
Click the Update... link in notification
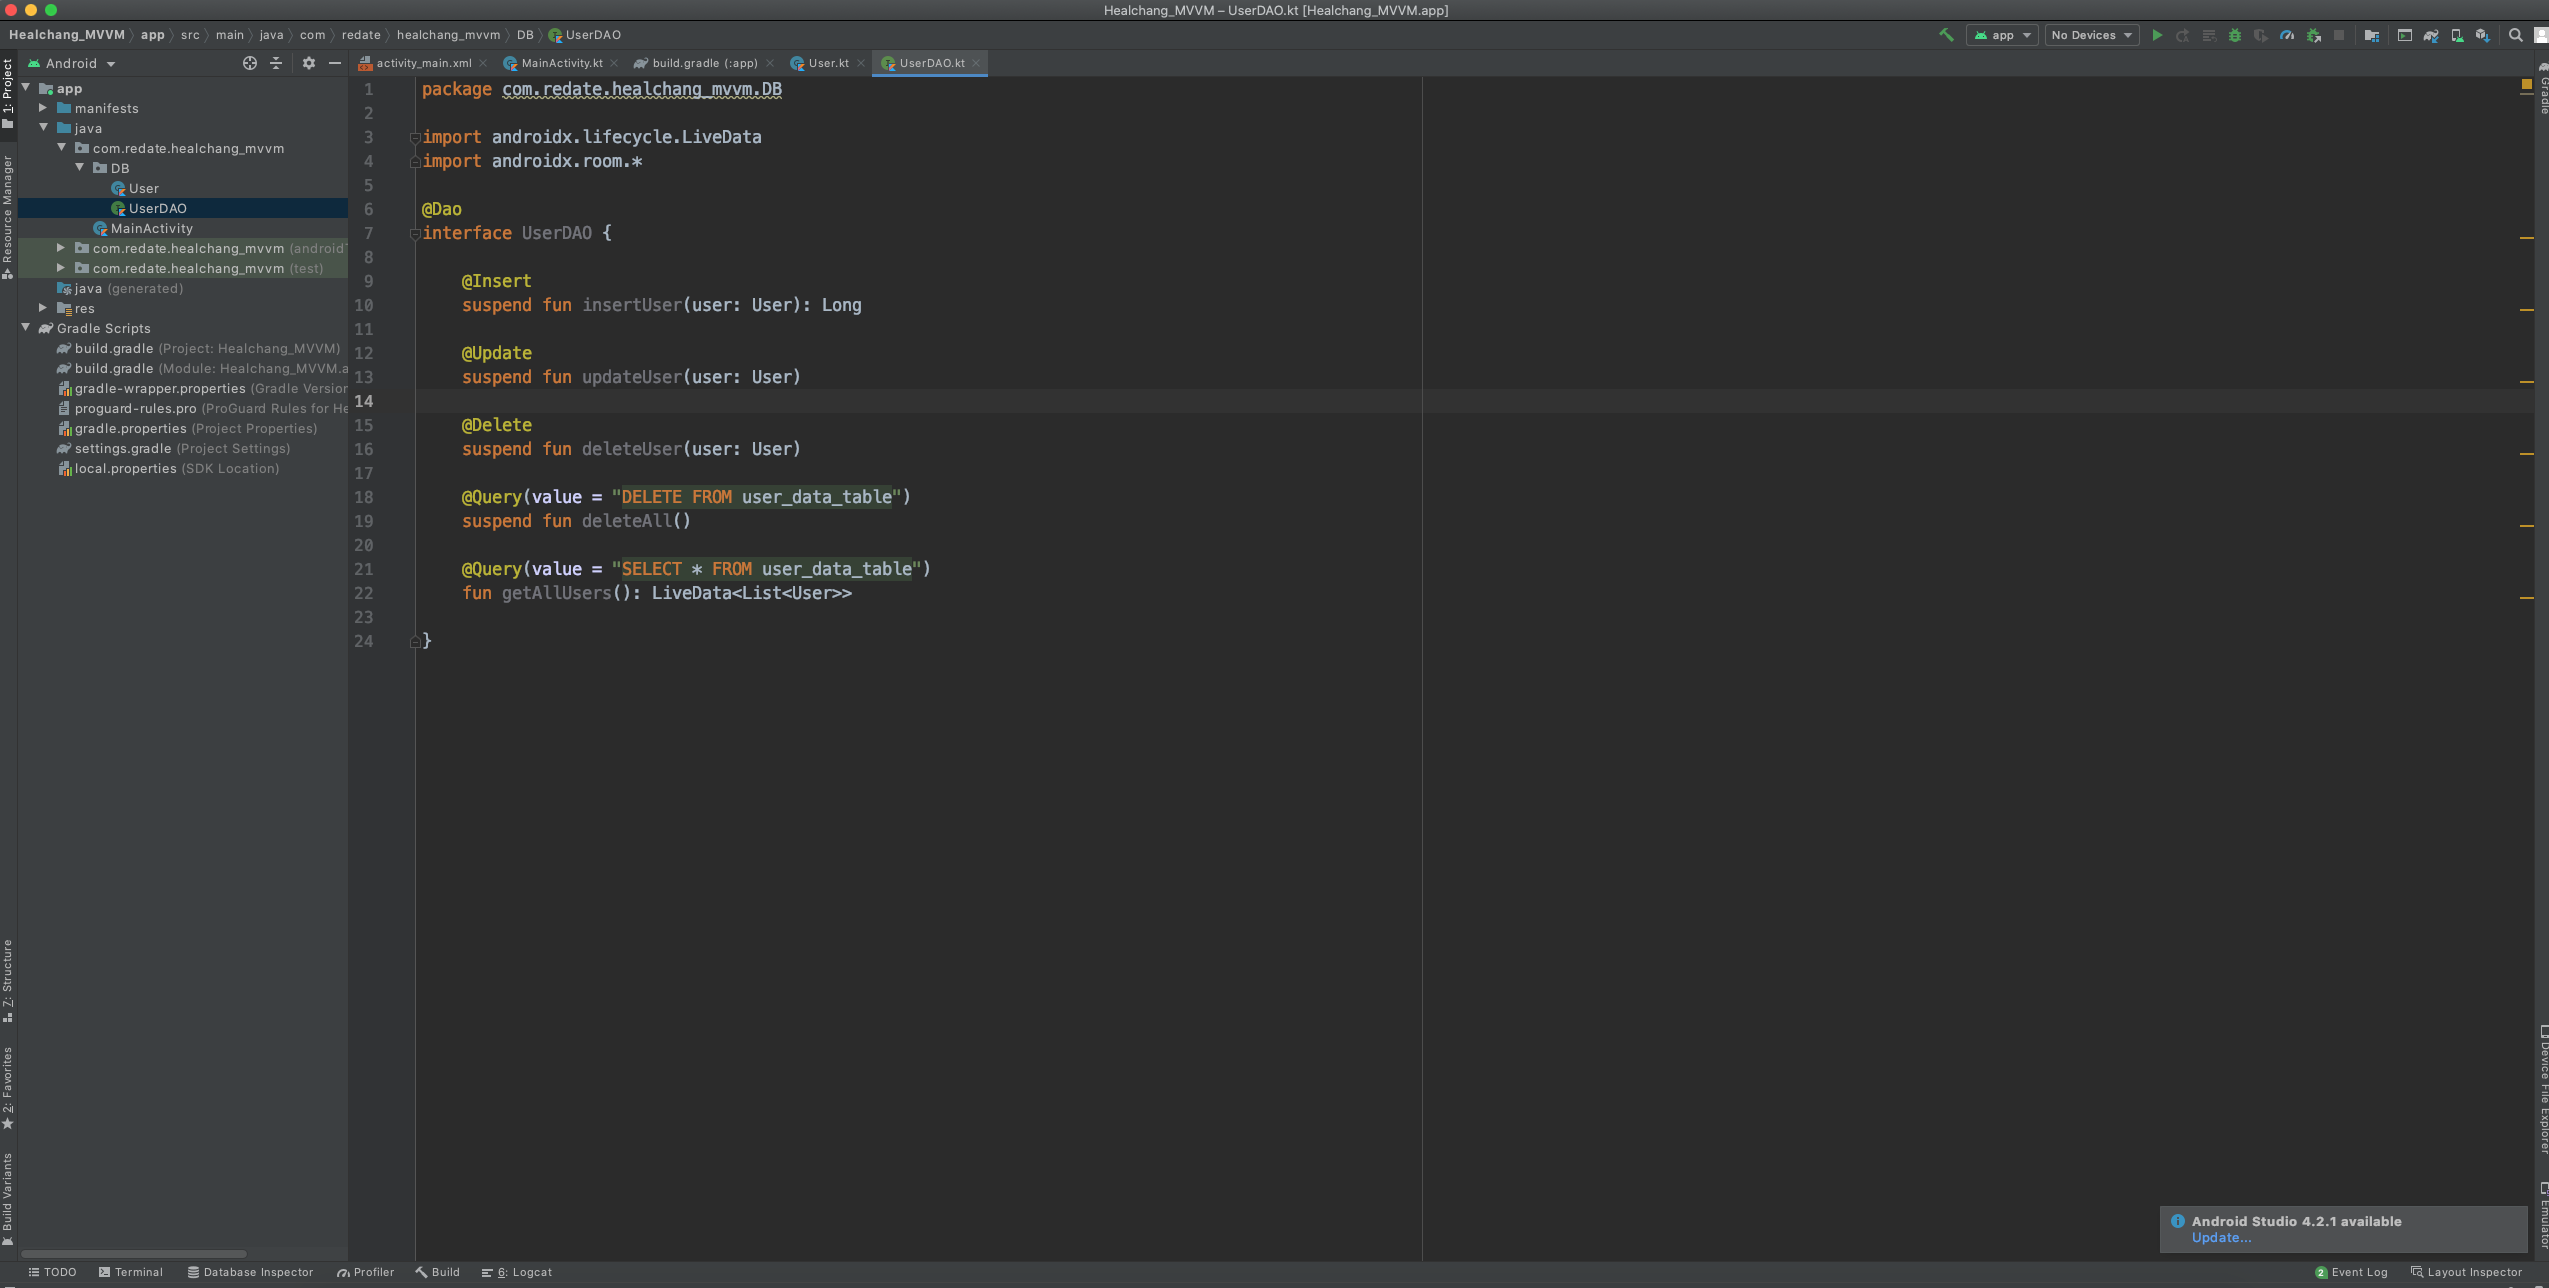coord(2221,1238)
